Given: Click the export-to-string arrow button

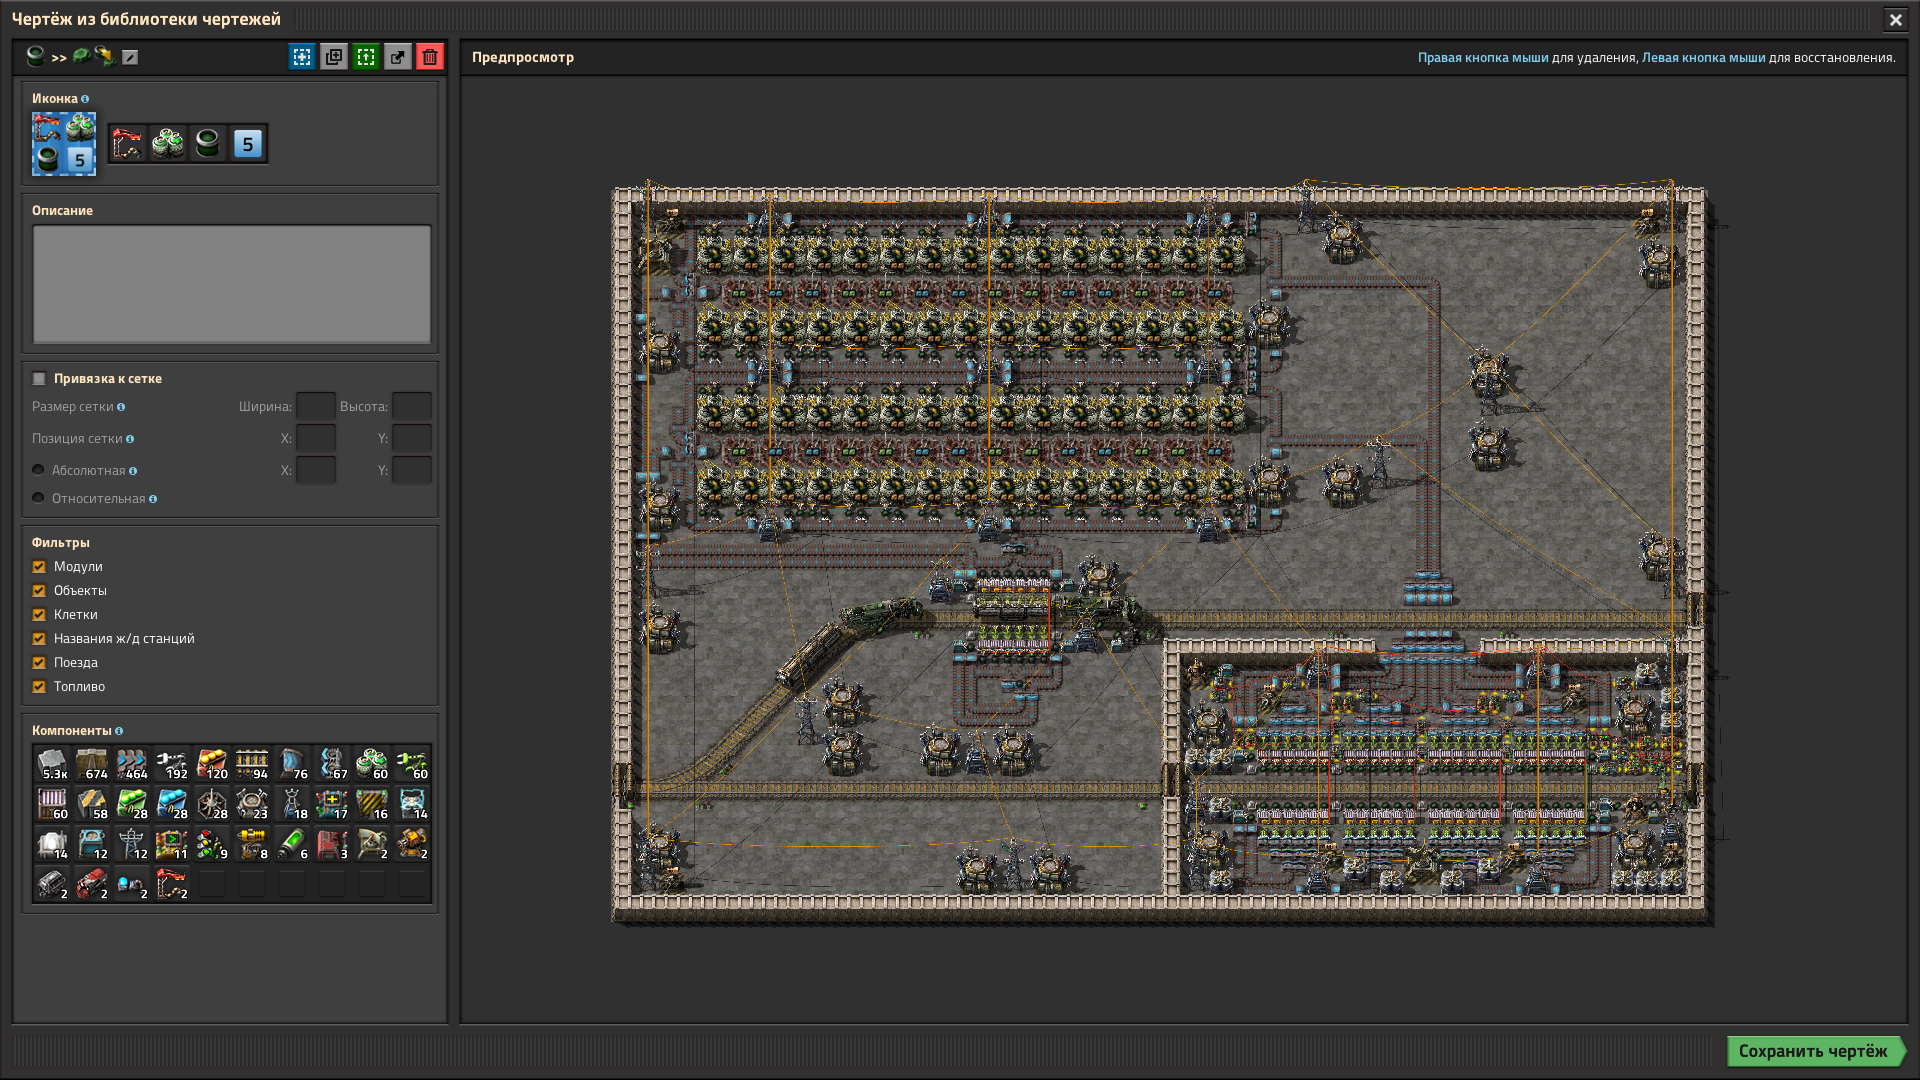Looking at the screenshot, I should point(398,57).
